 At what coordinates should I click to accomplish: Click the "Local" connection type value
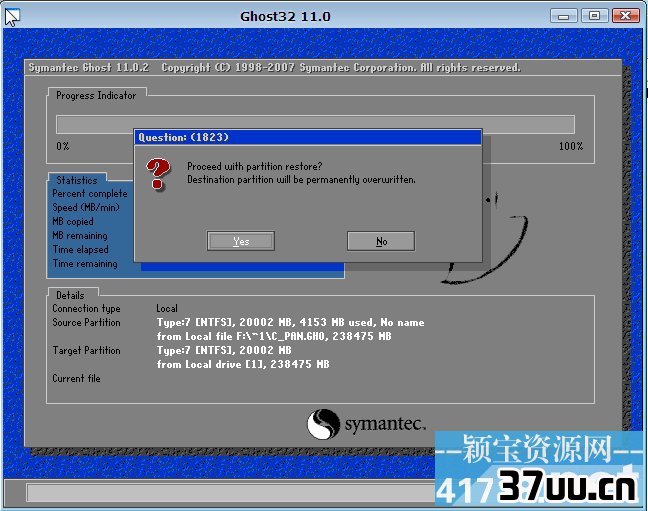[167, 308]
